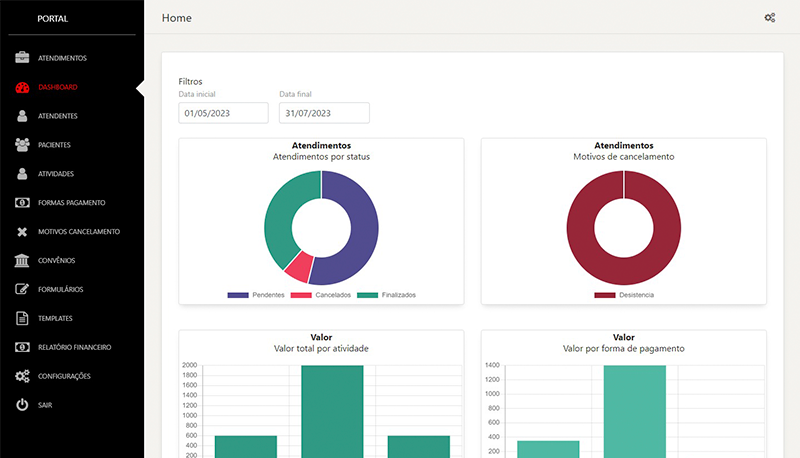Open the Templates page link
This screenshot has height=458, width=800.
(x=55, y=318)
